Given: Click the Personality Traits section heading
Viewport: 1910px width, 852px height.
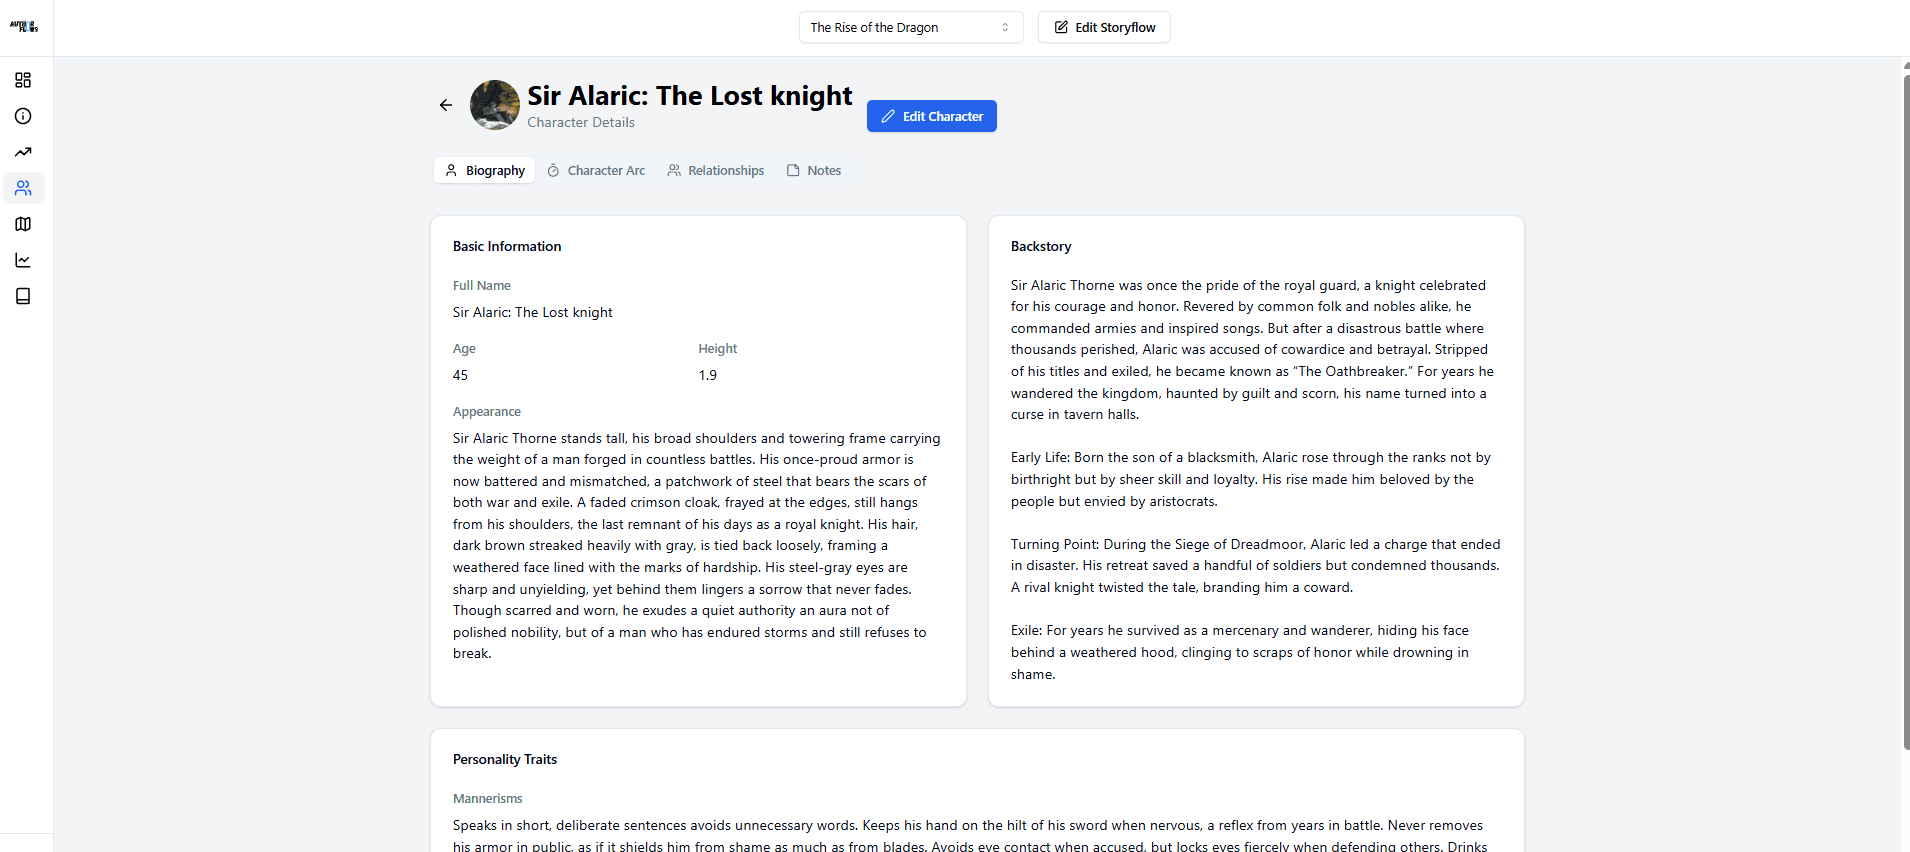Looking at the screenshot, I should click(505, 759).
